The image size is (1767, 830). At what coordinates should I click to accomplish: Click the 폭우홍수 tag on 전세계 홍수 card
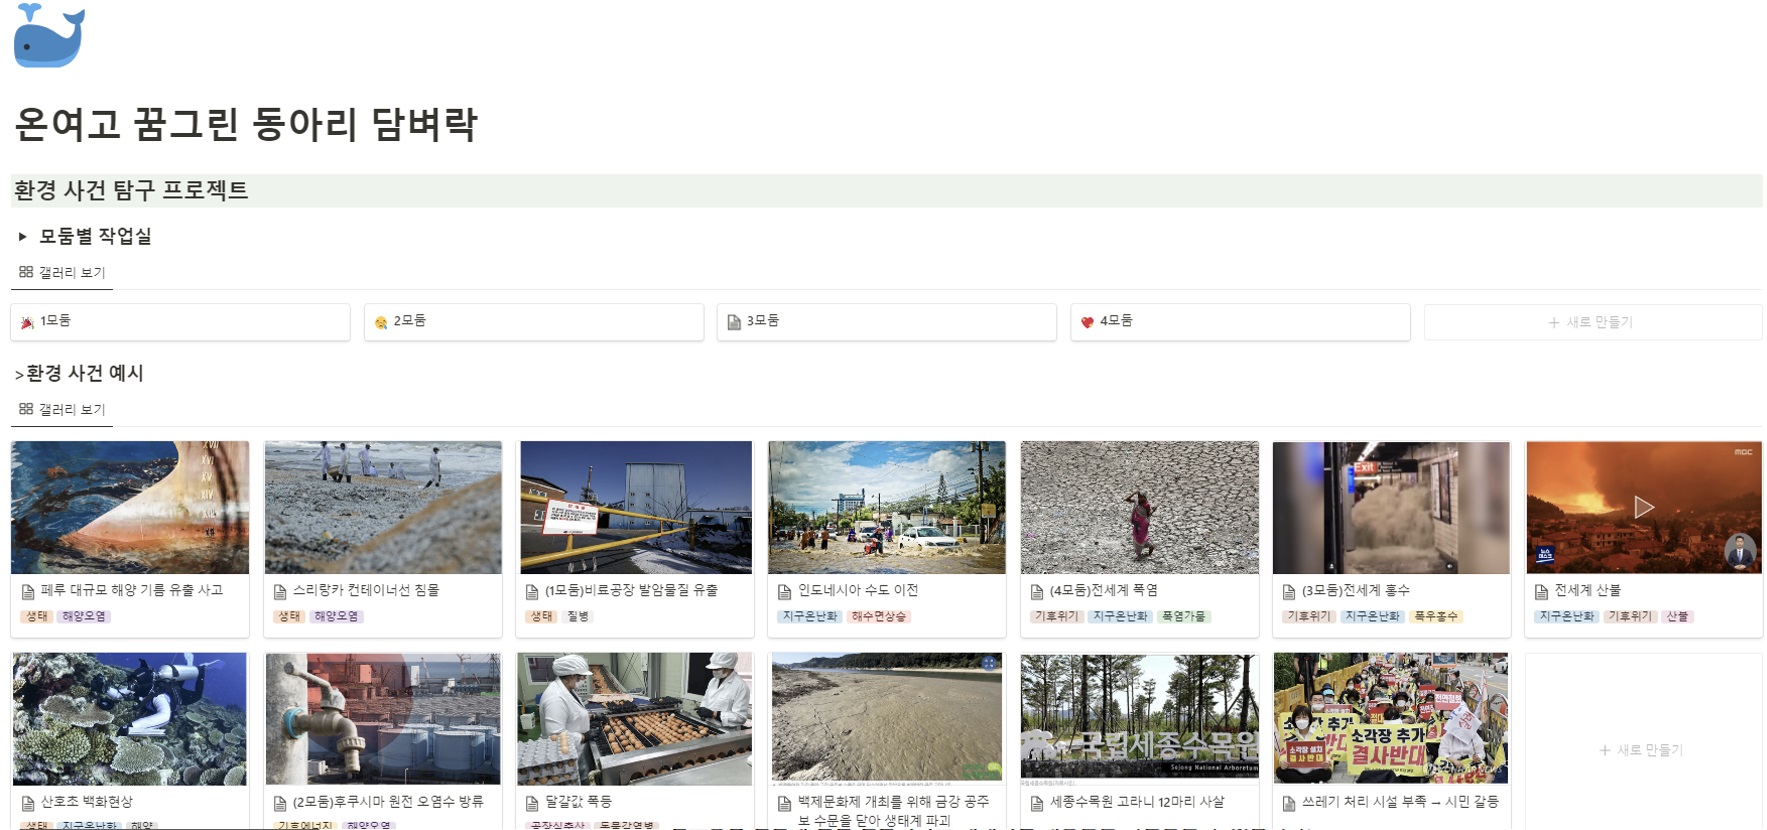1435,616
